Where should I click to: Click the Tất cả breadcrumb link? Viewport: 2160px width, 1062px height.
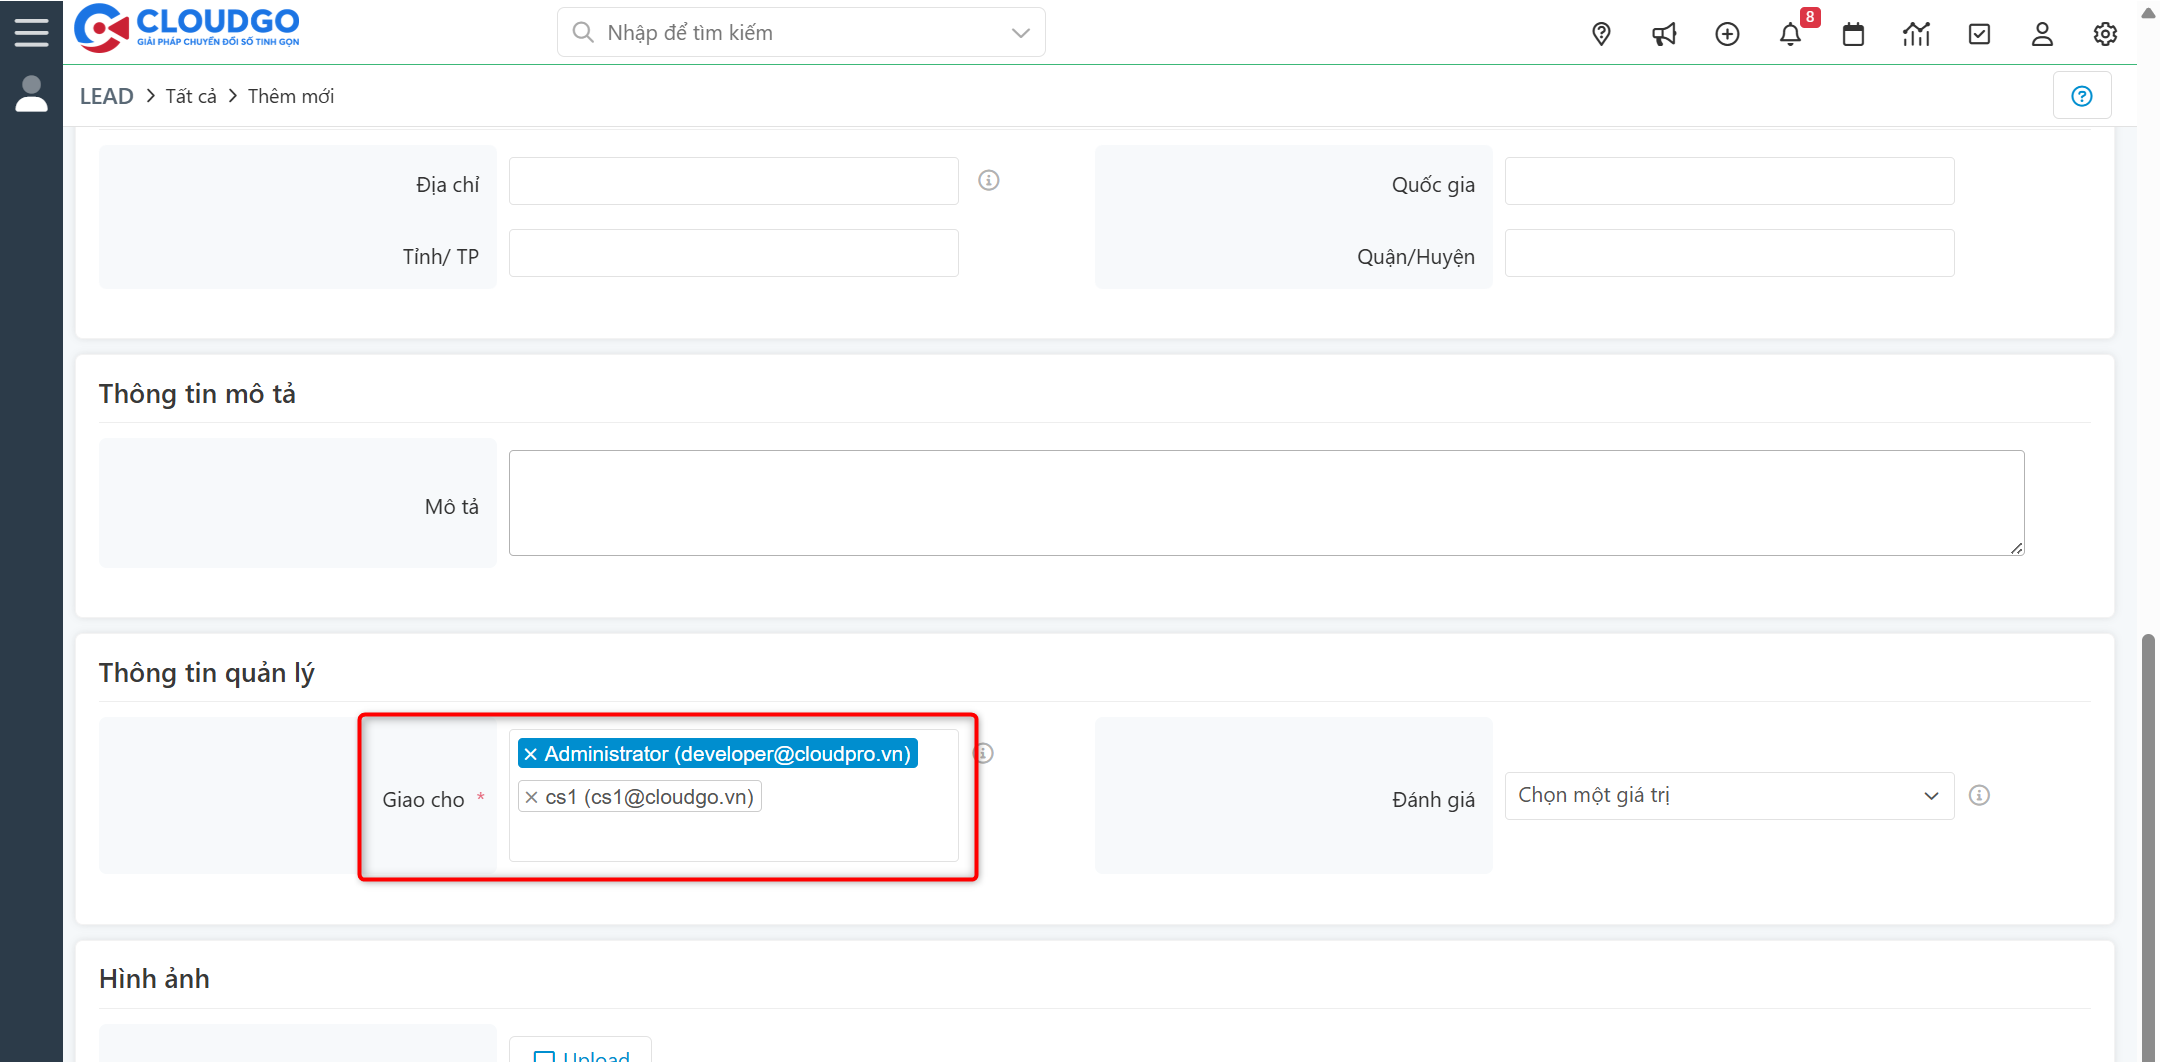[191, 96]
